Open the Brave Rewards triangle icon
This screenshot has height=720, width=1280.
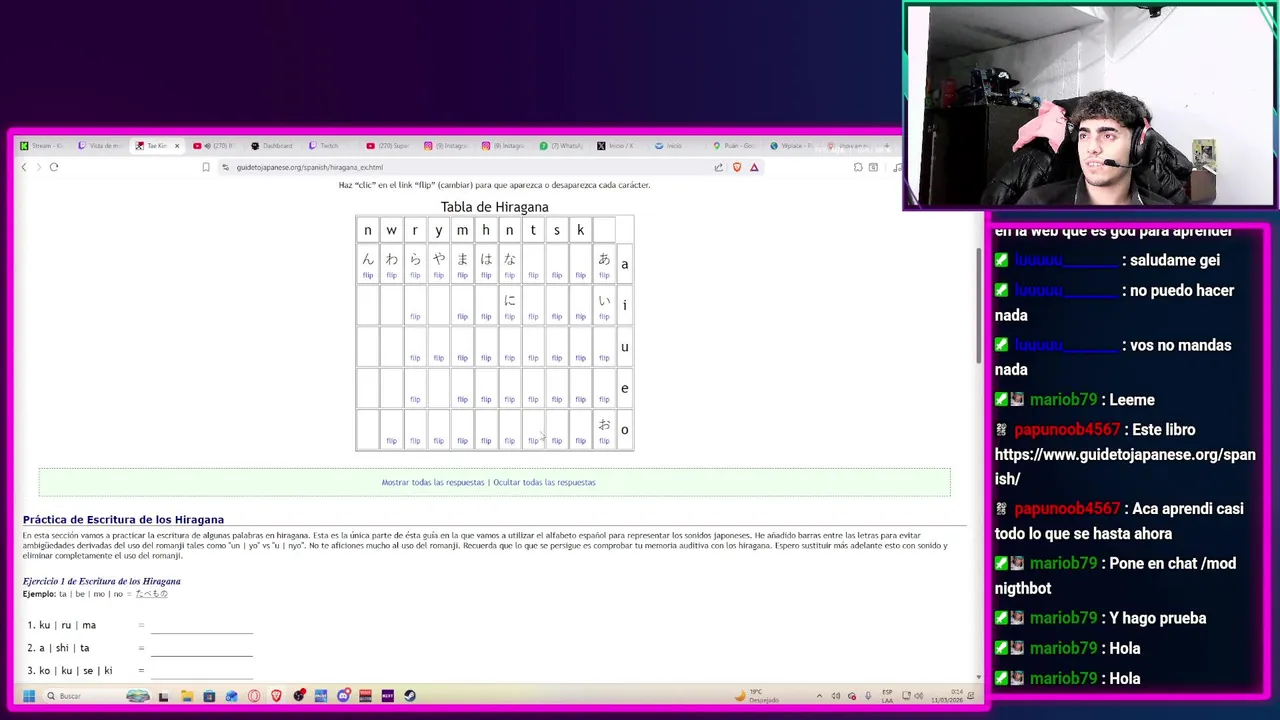click(x=754, y=167)
